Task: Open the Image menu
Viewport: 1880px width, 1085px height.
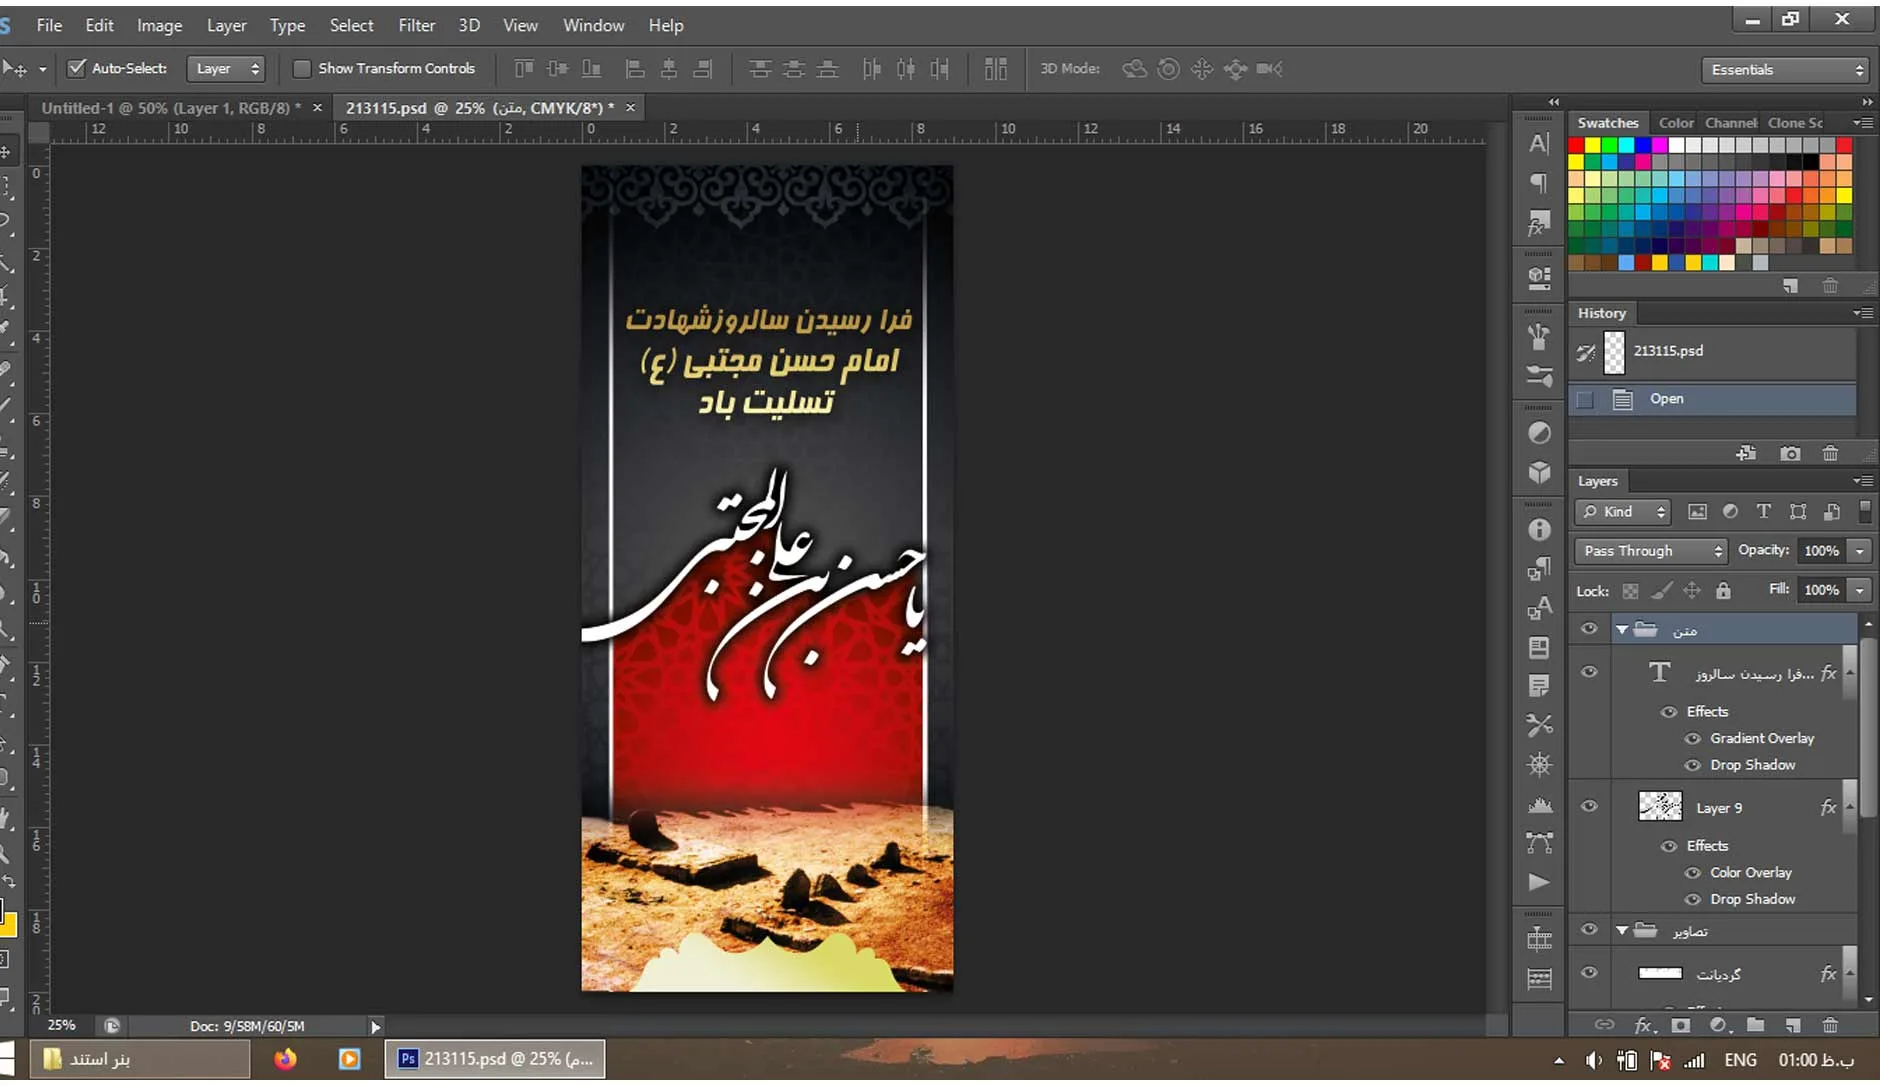Action: point(159,25)
